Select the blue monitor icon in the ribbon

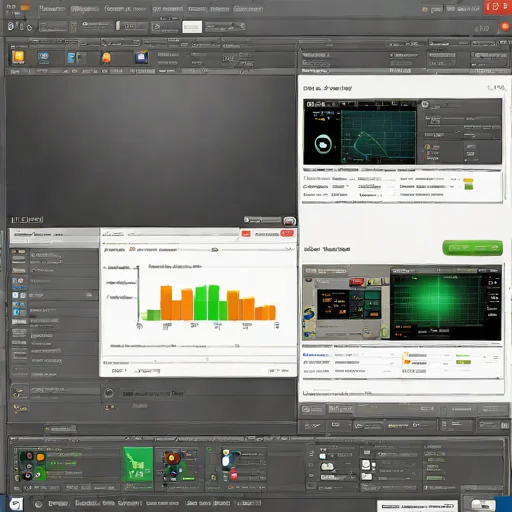[x=43, y=57]
